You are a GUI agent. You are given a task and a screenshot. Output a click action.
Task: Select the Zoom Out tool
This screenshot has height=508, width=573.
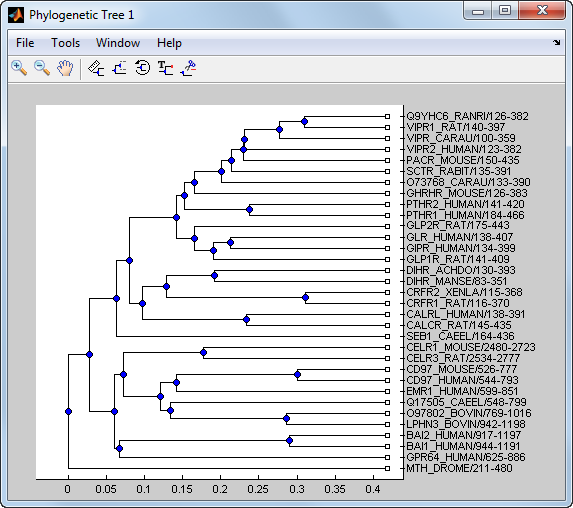42,68
